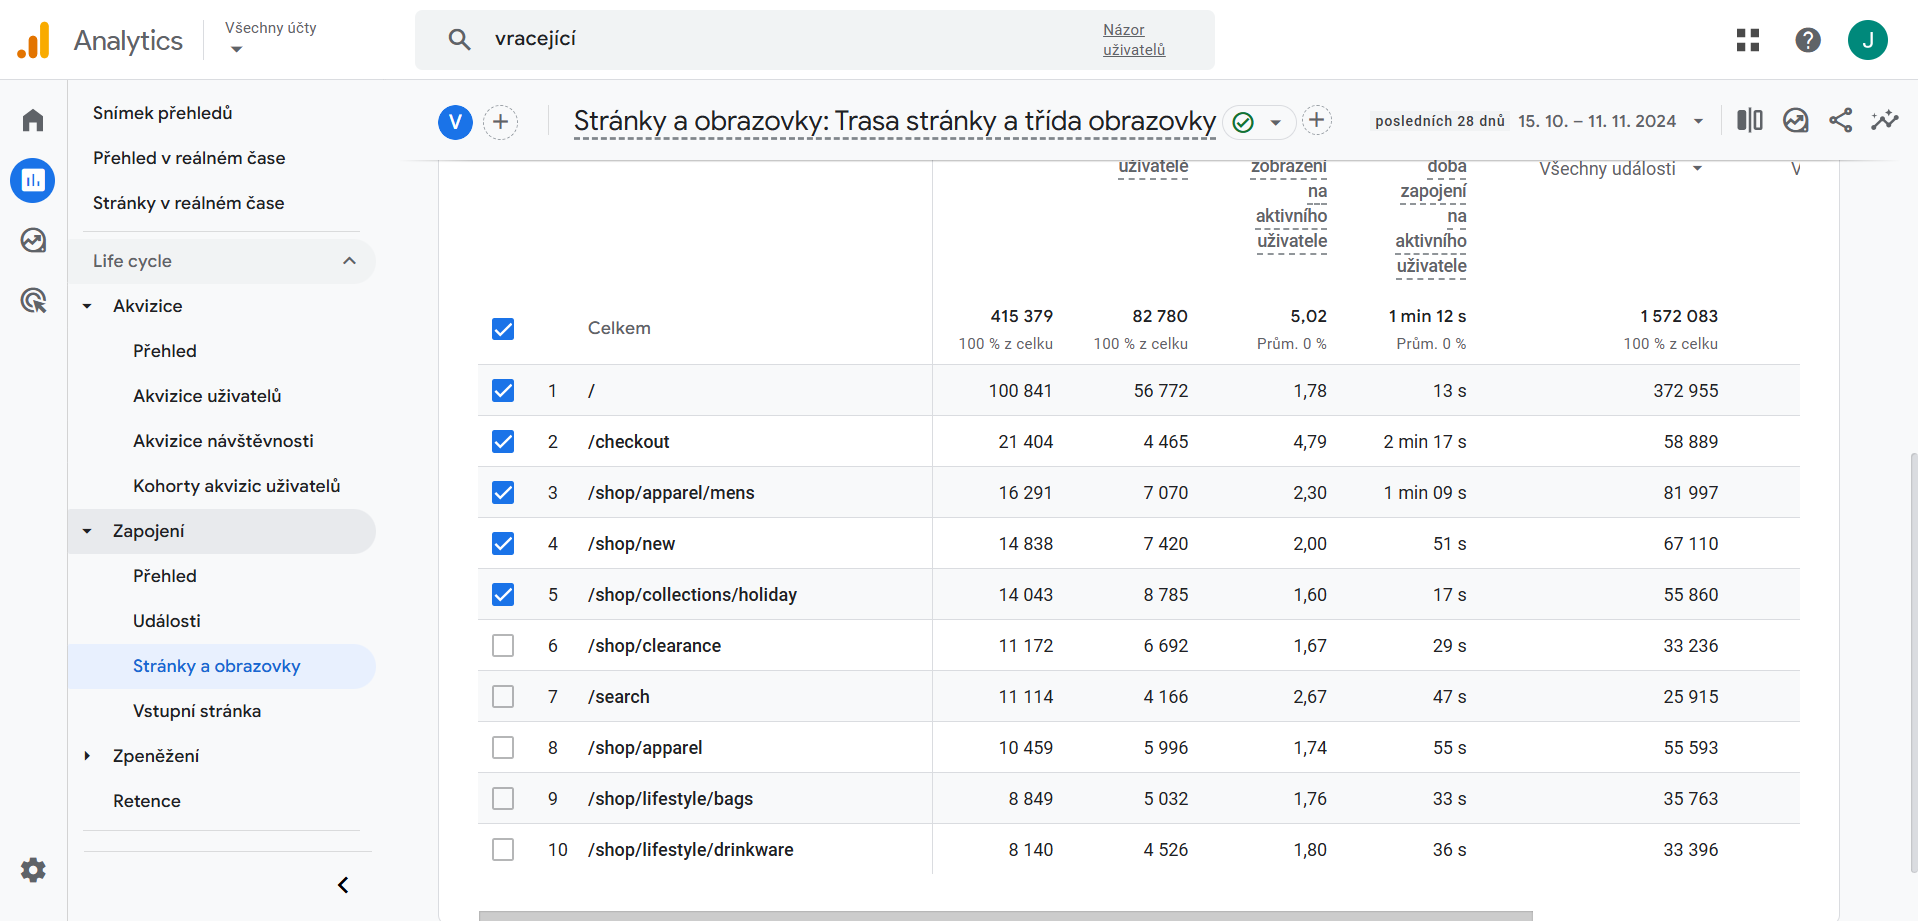Click the 1 572 083 total events value
This screenshot has height=921, width=1918.
tap(1679, 316)
